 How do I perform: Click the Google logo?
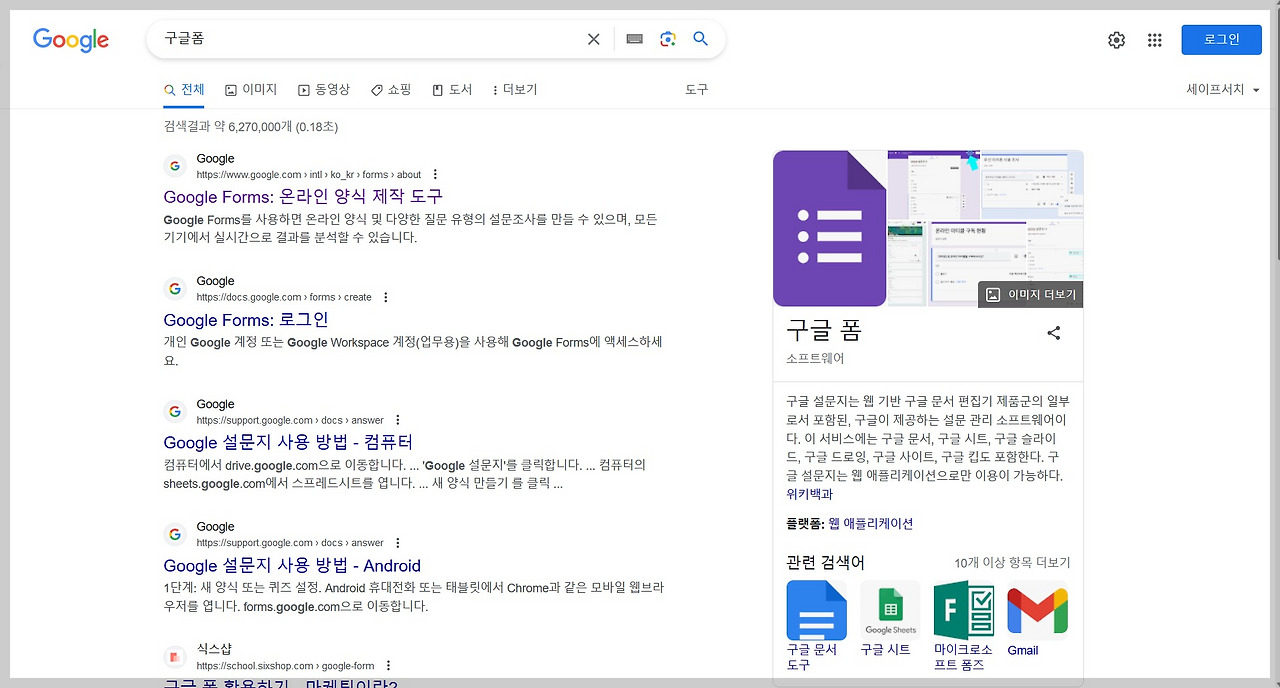pos(71,39)
